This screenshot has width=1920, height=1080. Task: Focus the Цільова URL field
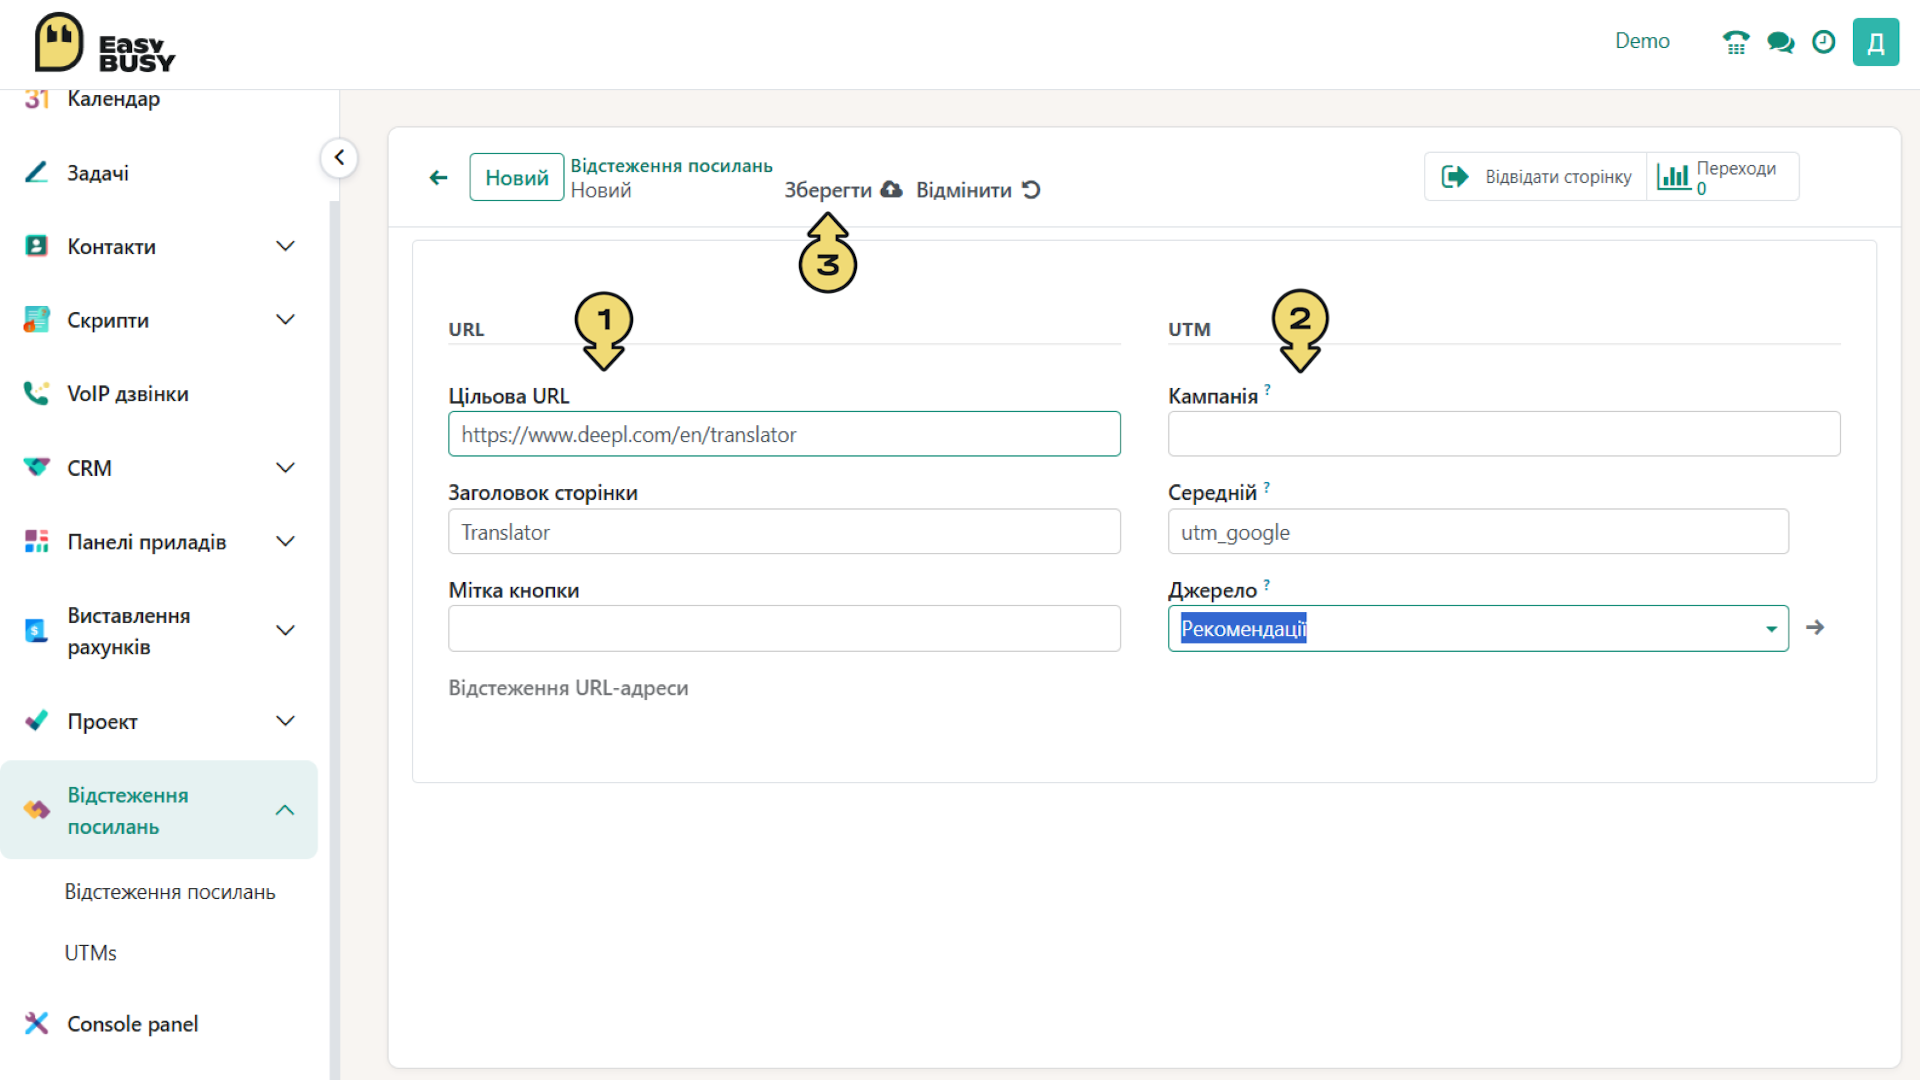click(784, 434)
